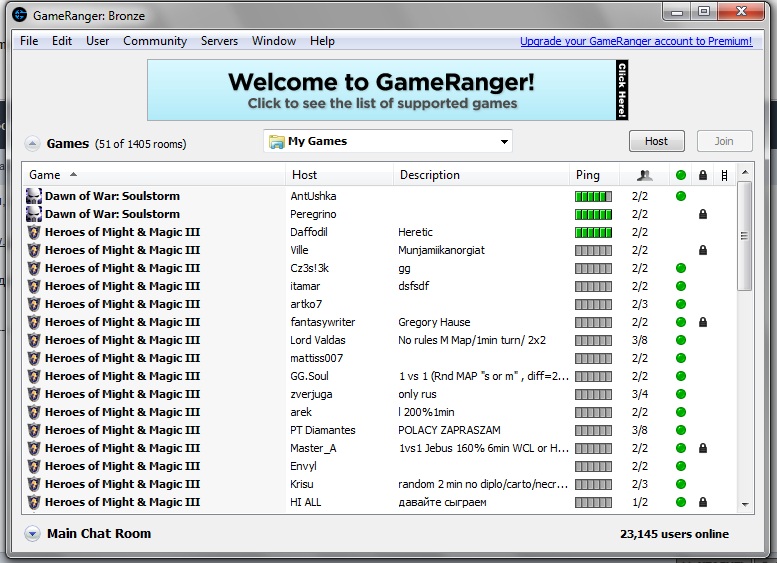777x563 pixels.
Task: Click the Heroes icon on Daffodil's row
Action: tap(34, 232)
